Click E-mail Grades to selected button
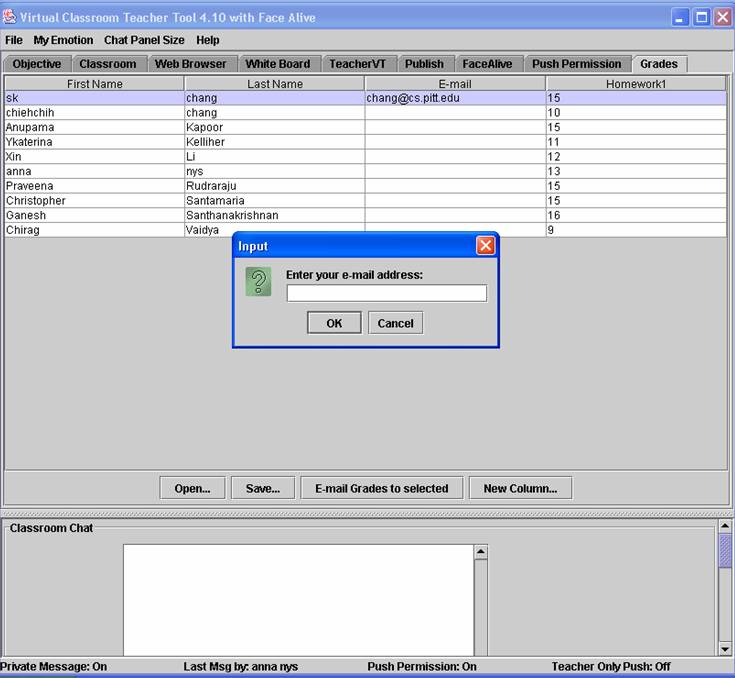735x678 pixels. 381,488
